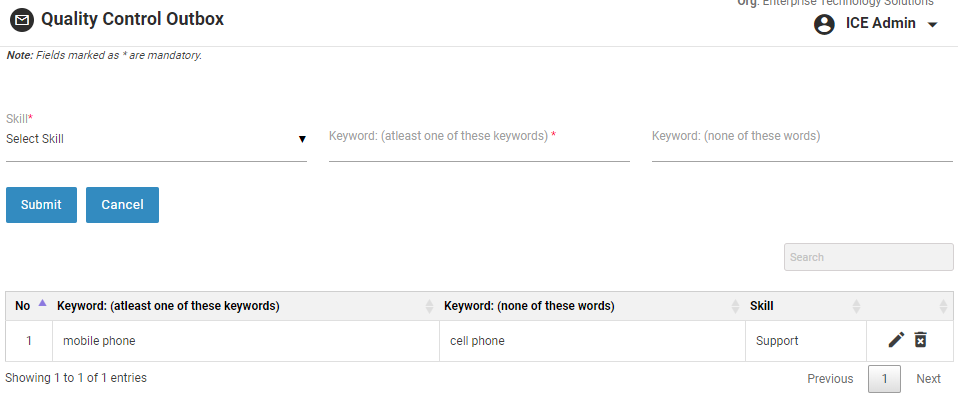Image resolution: width=958 pixels, height=405 pixels.
Task: Delete the mobile phone keyword entry
Action: point(921,340)
